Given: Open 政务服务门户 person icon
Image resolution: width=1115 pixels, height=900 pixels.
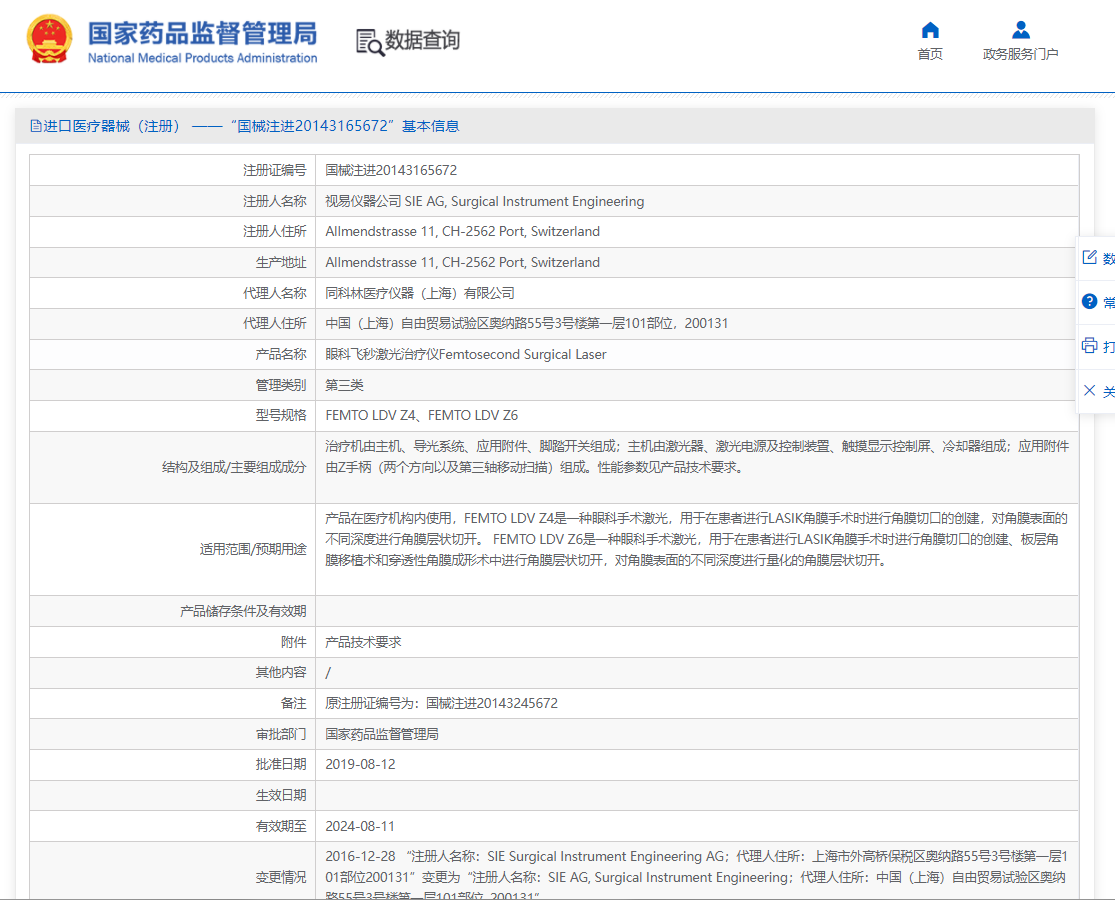Looking at the screenshot, I should point(1020,30).
